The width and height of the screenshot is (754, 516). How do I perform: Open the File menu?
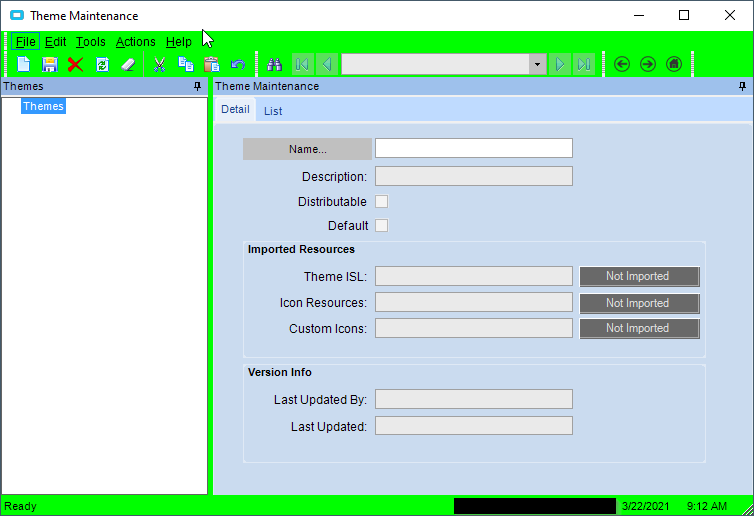(x=25, y=42)
